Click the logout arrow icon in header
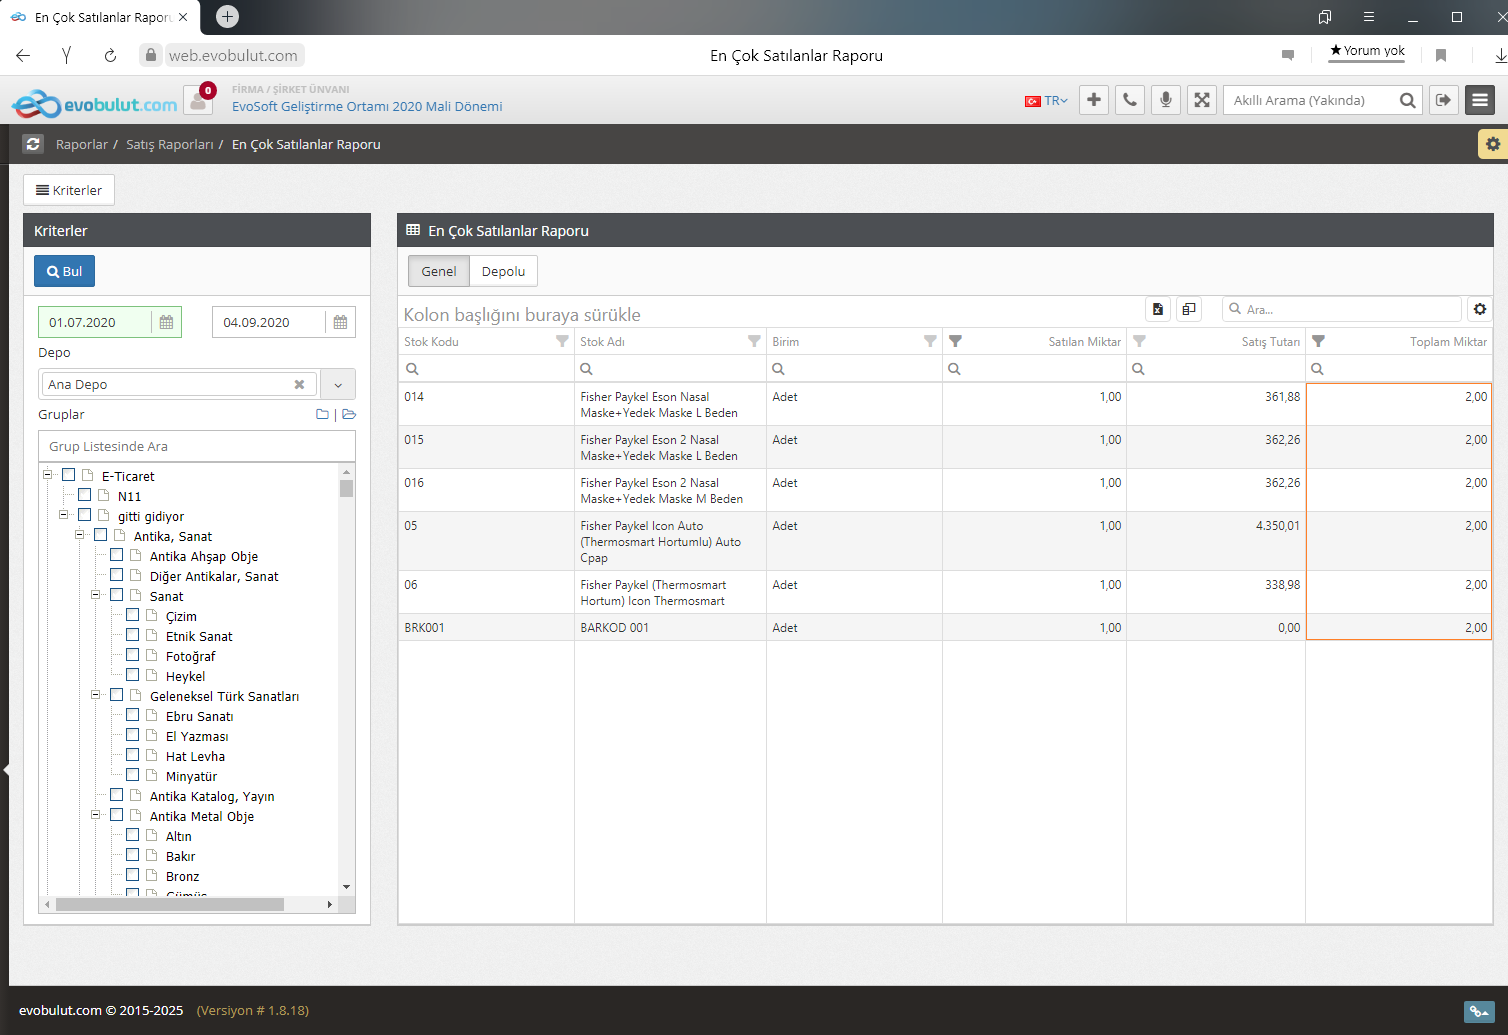The image size is (1508, 1035). [1443, 100]
